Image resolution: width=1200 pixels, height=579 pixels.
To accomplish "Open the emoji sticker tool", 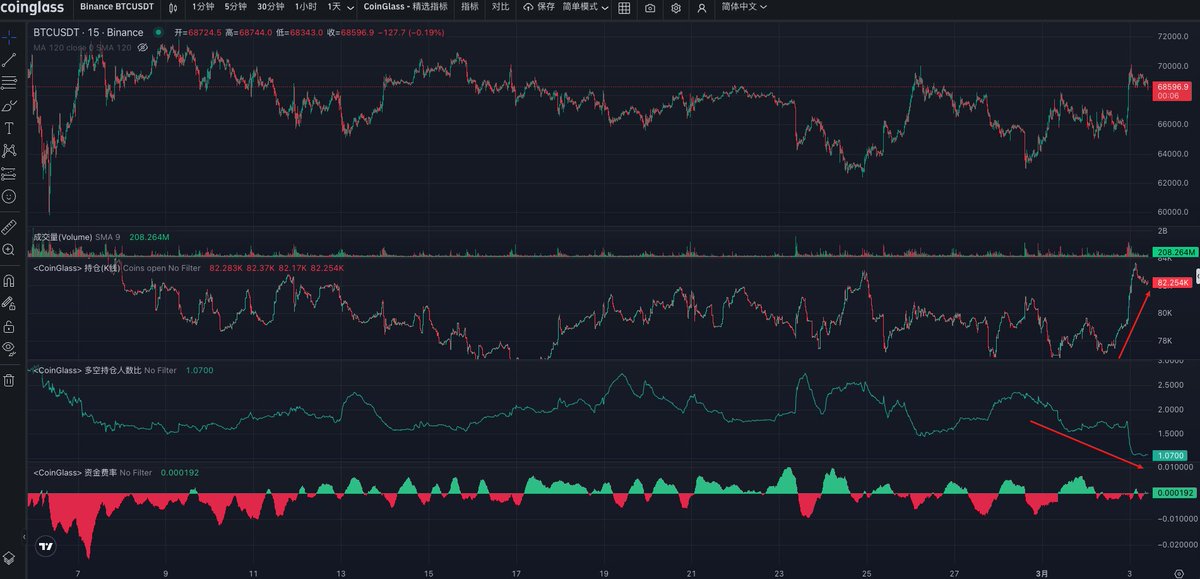I will pos(10,197).
